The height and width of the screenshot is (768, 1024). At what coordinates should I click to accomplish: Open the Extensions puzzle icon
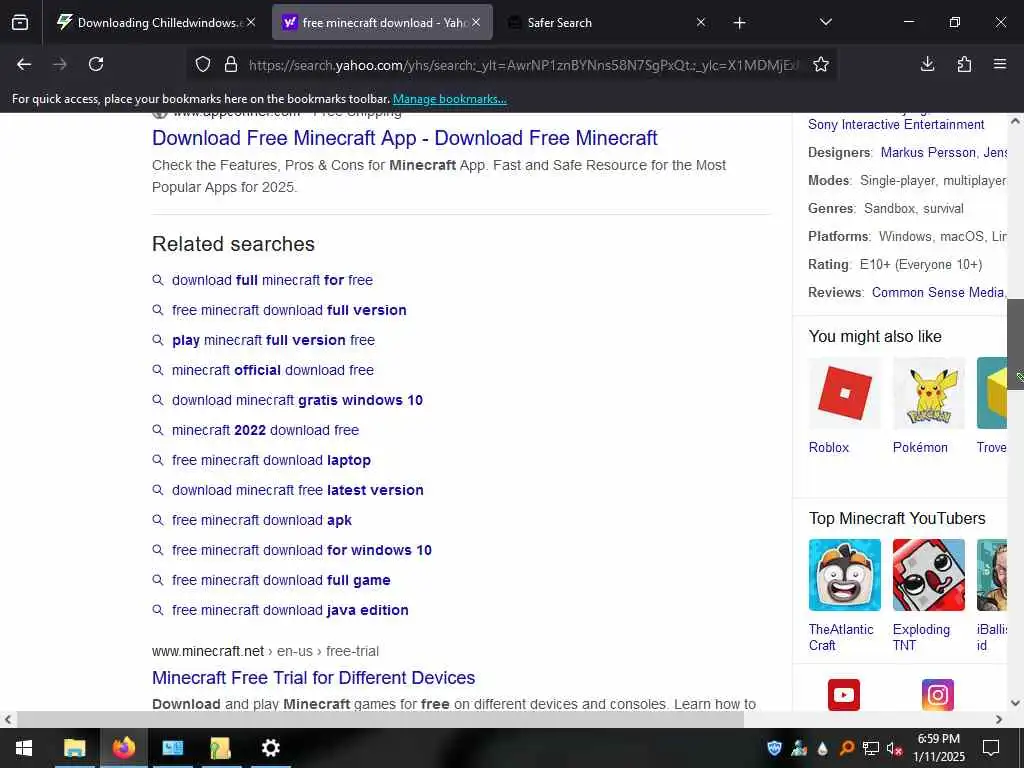click(x=964, y=64)
